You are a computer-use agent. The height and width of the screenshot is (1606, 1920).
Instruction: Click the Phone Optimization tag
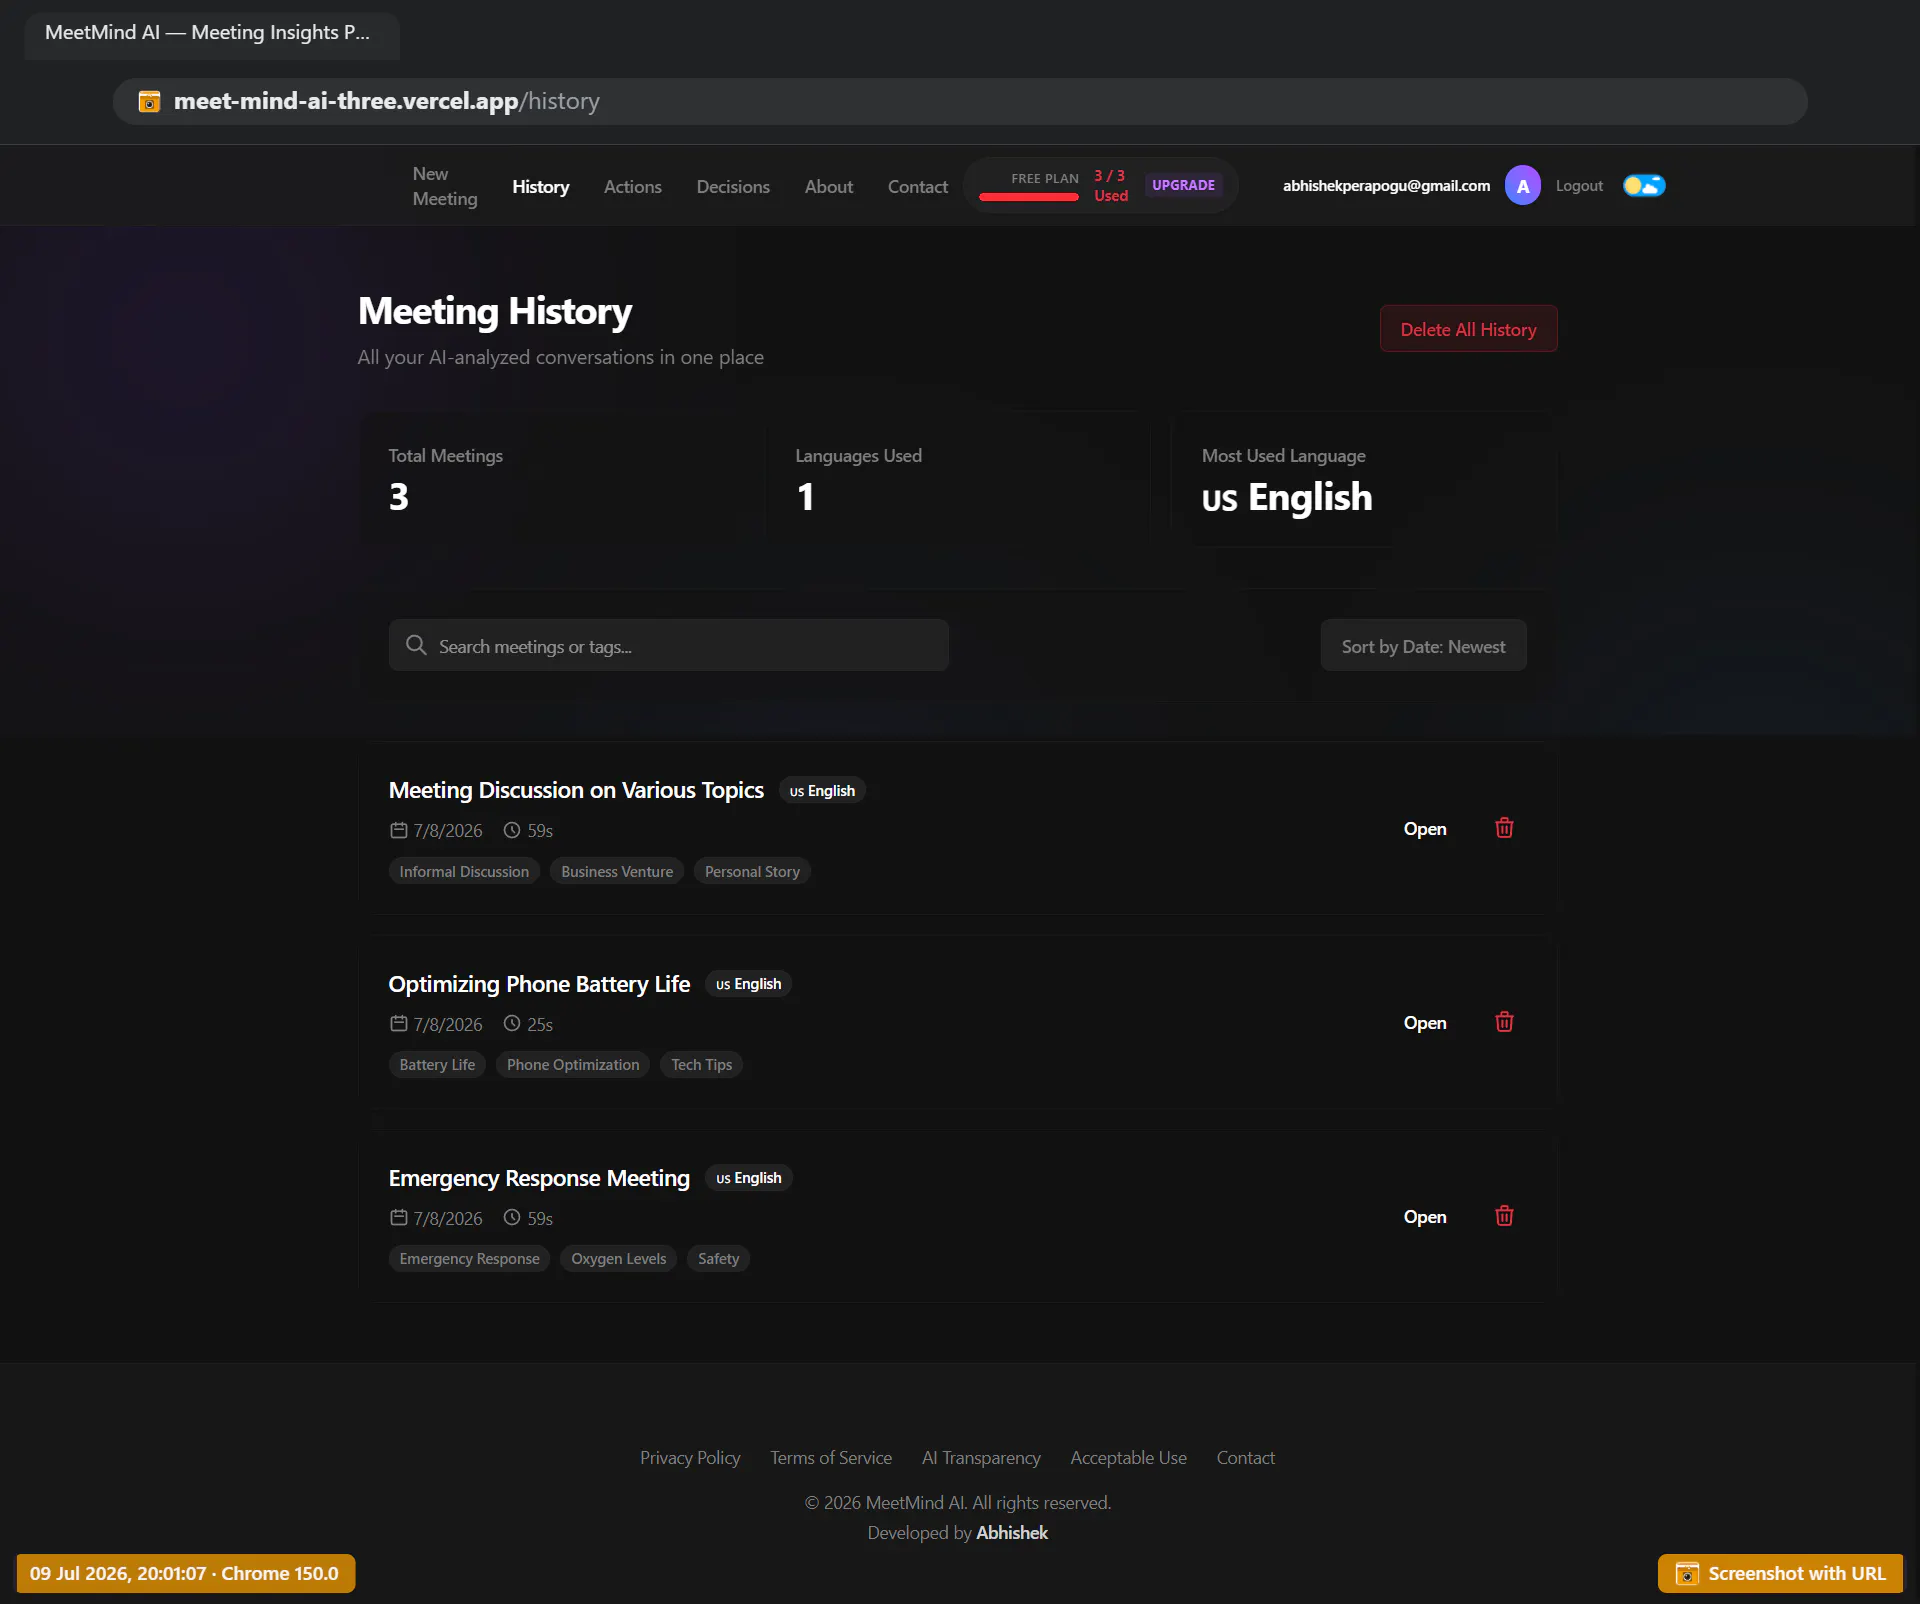(573, 1066)
